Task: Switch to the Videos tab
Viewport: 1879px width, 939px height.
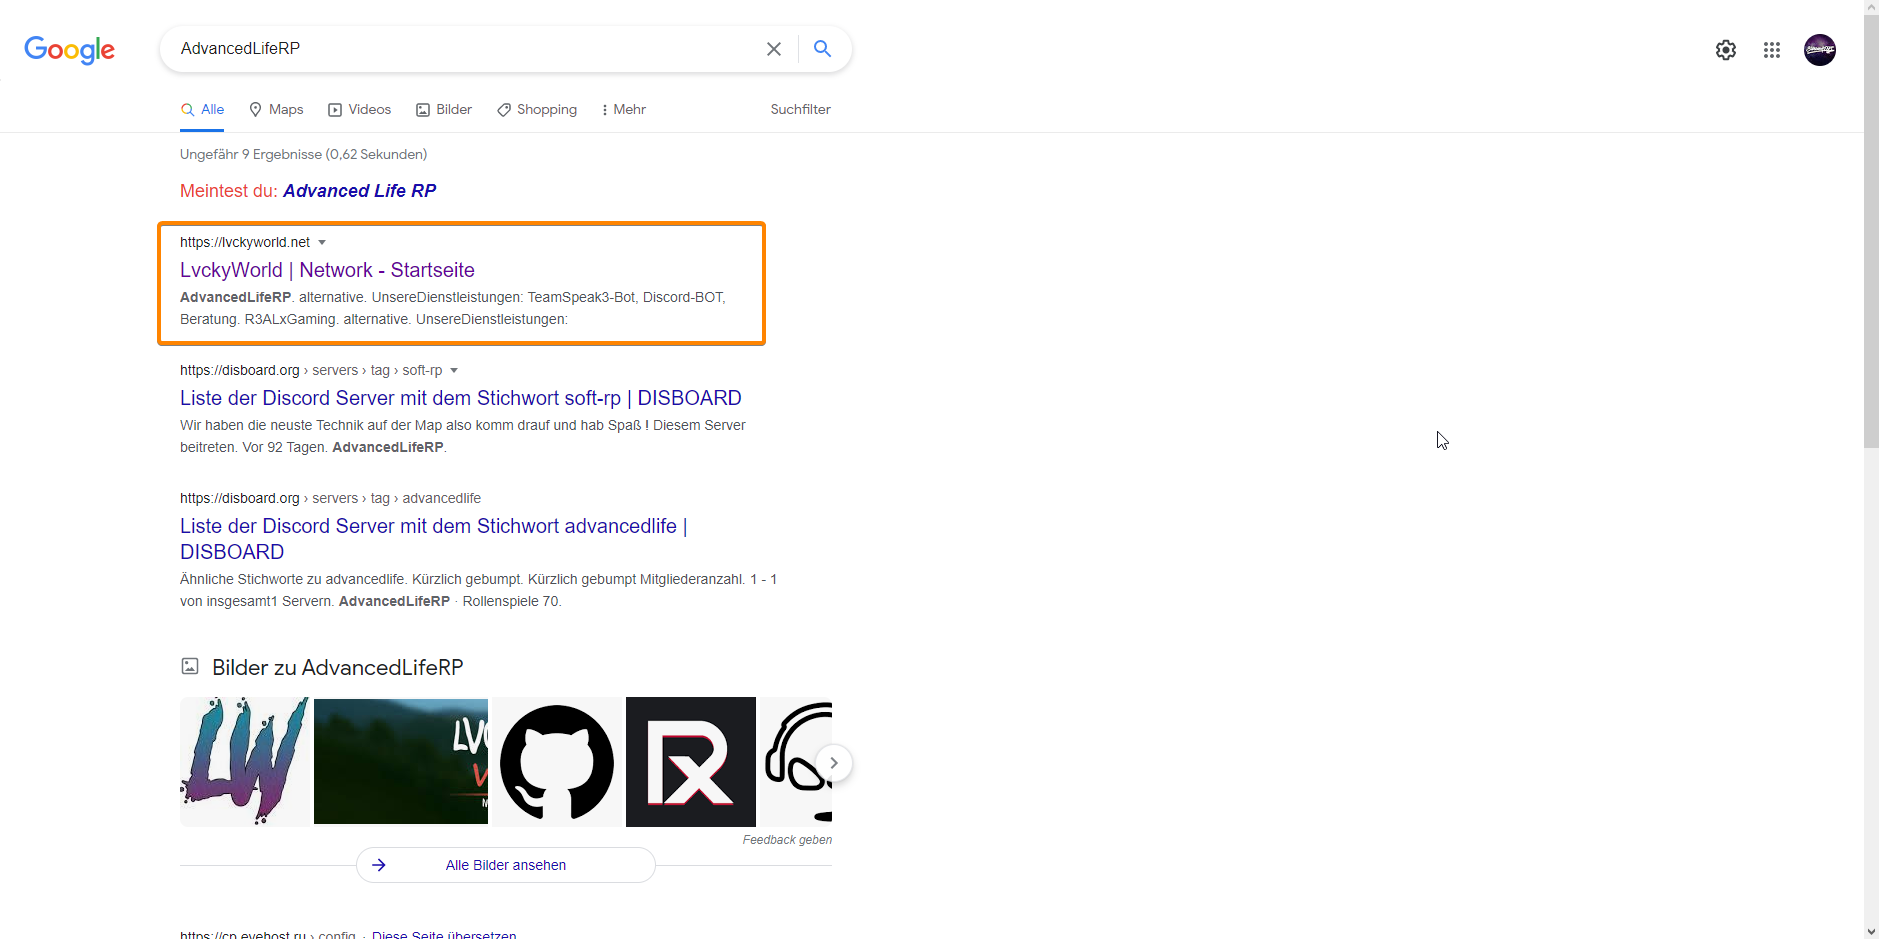Action: pos(360,110)
